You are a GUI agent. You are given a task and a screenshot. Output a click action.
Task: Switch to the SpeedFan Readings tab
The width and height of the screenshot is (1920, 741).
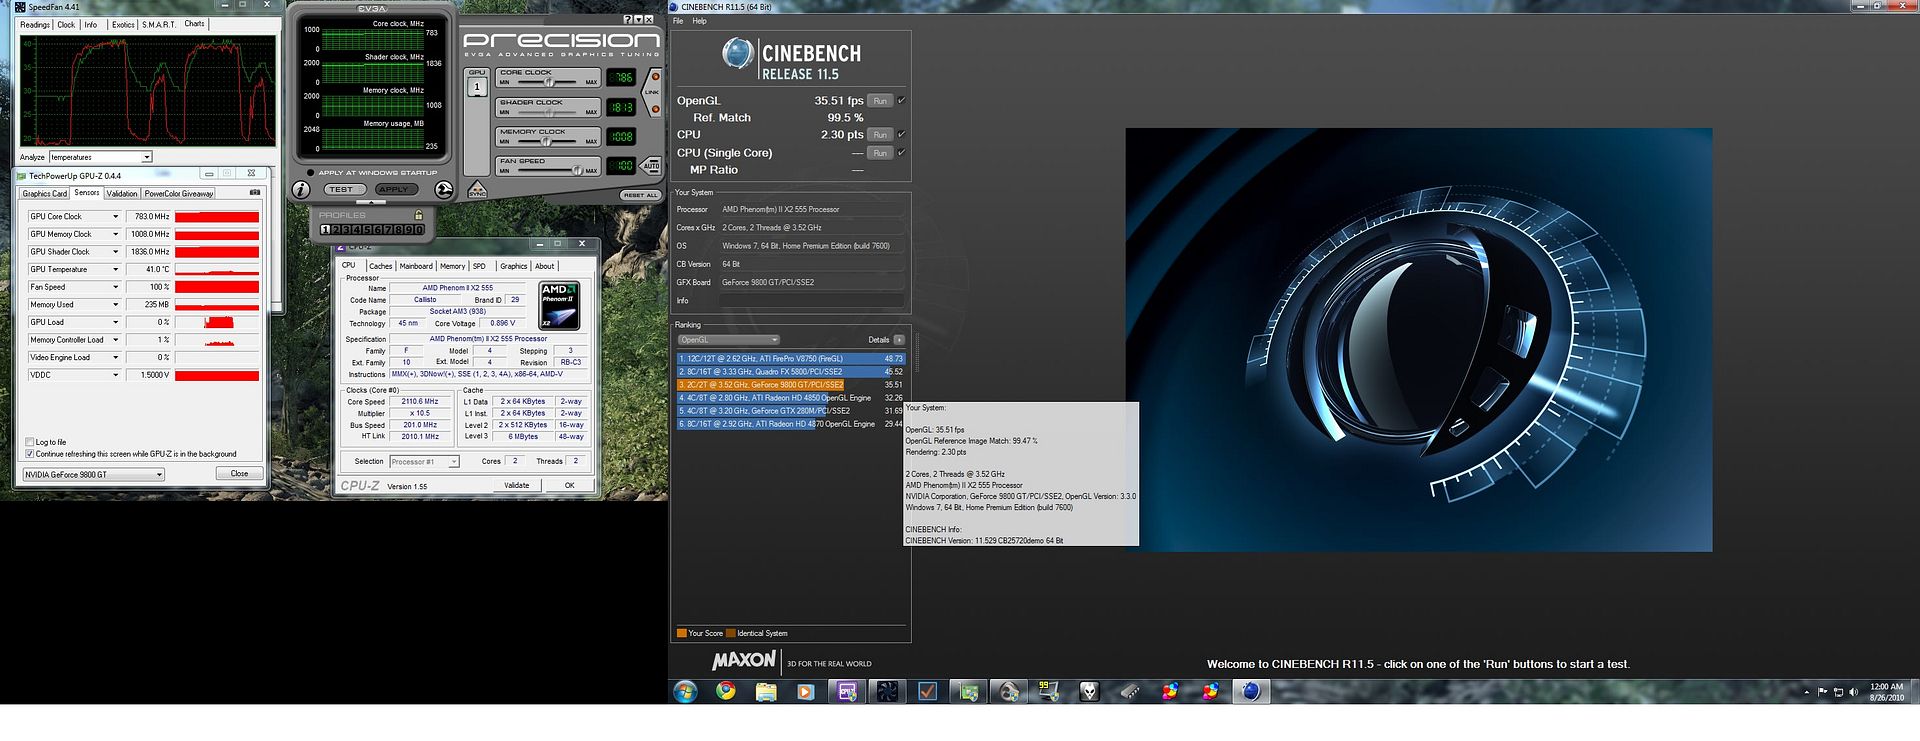pos(35,25)
